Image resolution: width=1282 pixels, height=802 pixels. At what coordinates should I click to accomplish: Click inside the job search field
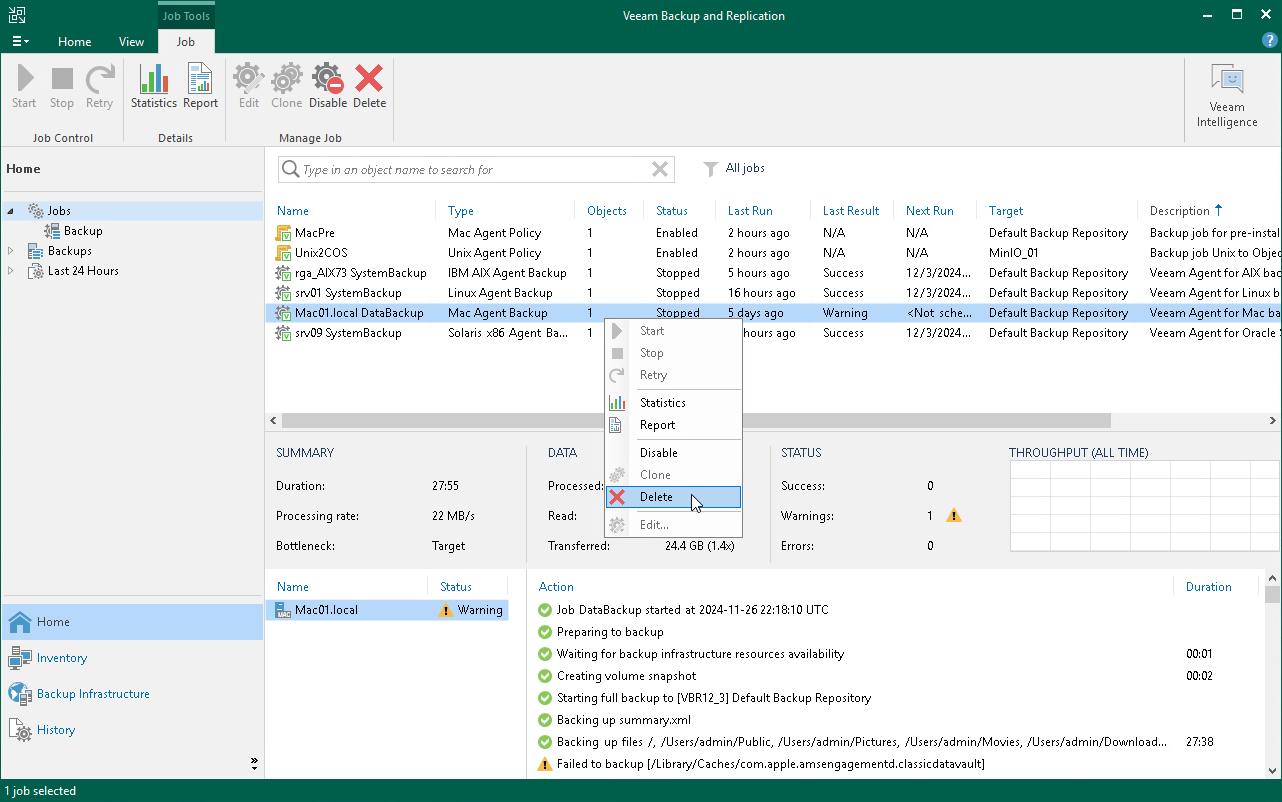(470, 169)
